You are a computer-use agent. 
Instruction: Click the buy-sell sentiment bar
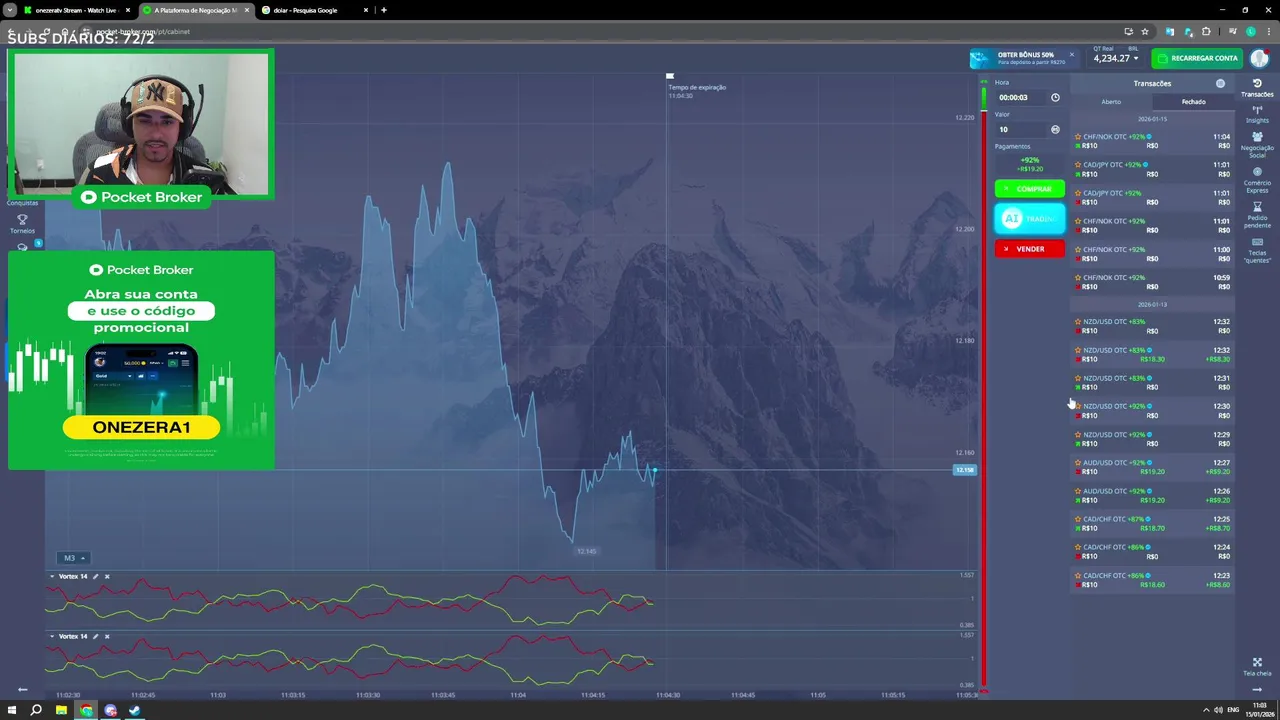[984, 385]
